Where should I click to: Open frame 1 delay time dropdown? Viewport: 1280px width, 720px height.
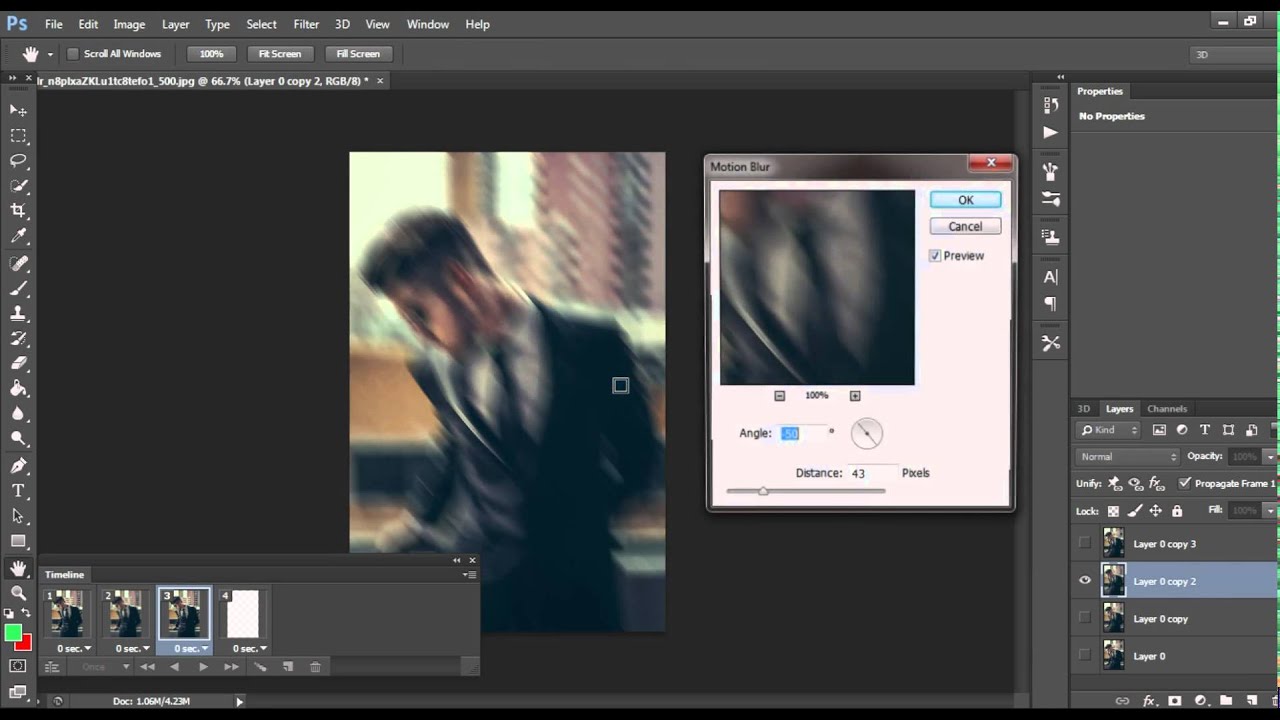click(x=72, y=649)
